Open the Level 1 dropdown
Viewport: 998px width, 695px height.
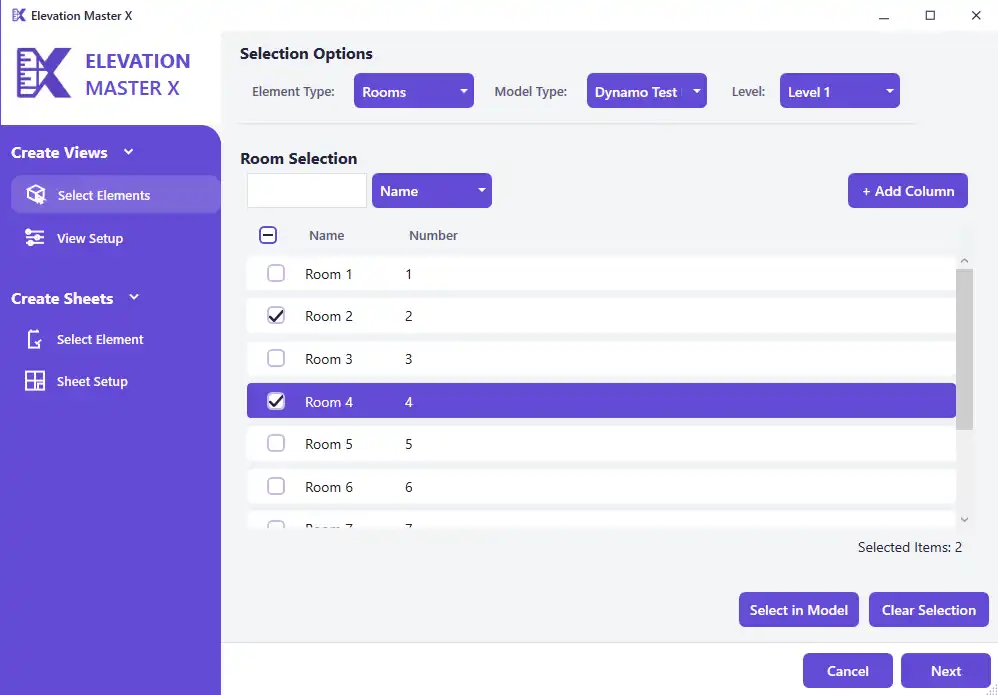tap(839, 92)
